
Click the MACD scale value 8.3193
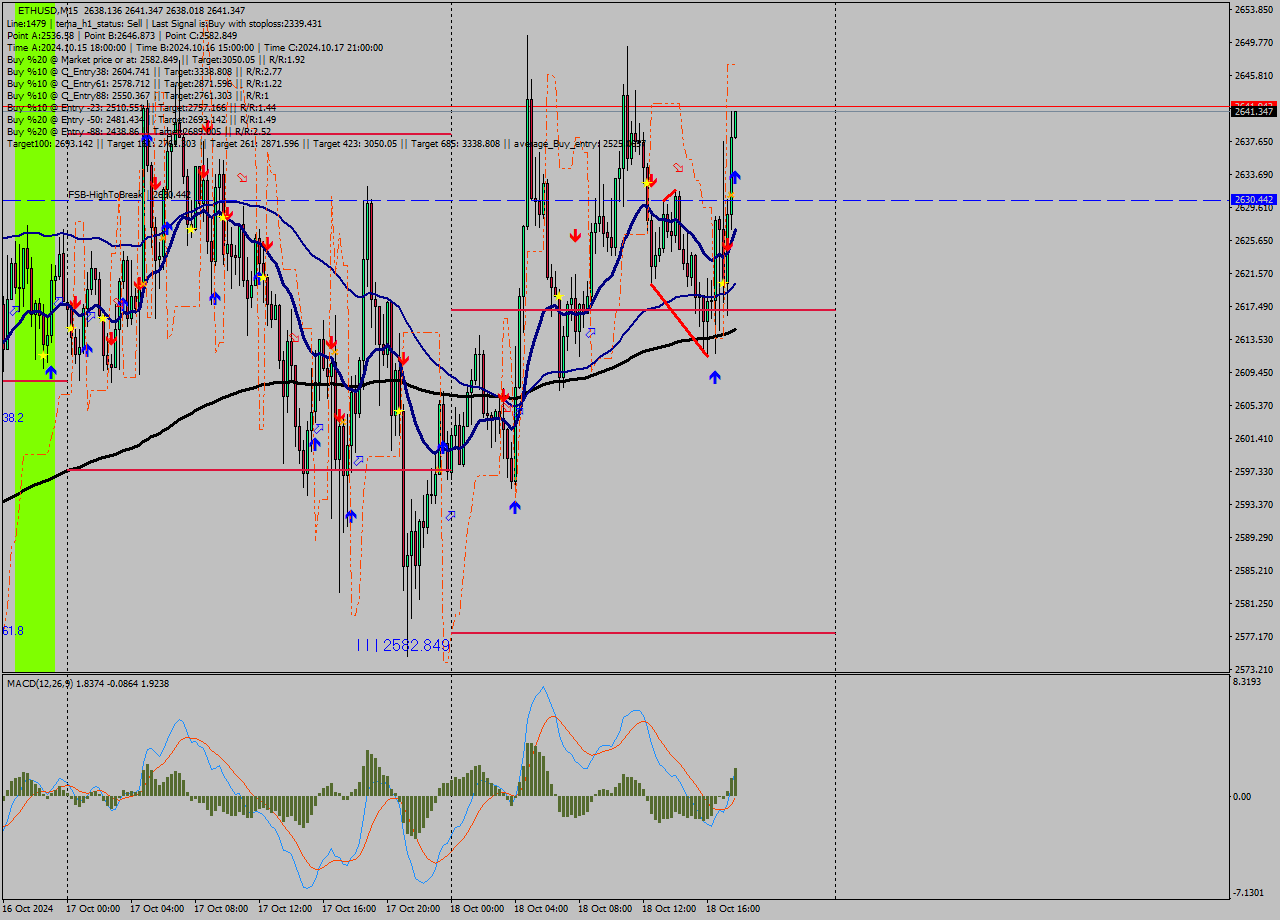[1248, 681]
